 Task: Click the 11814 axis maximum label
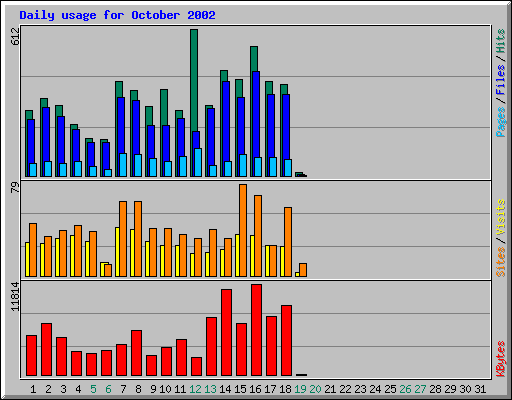[x=15, y=297]
